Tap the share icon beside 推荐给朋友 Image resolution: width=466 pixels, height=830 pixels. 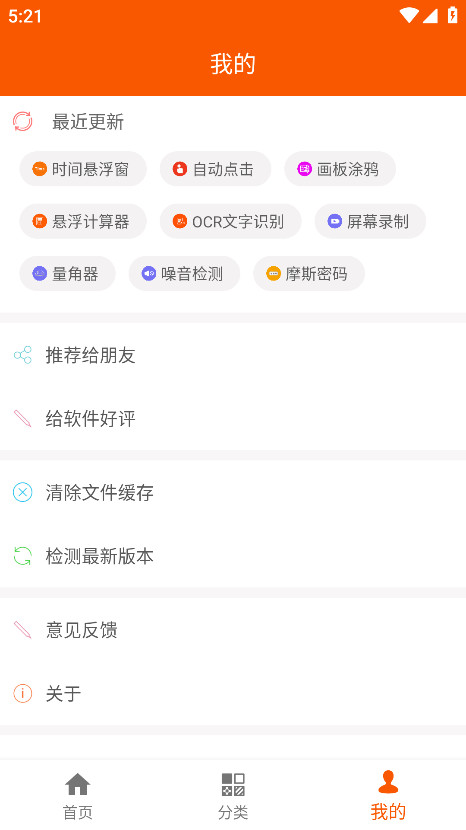tap(22, 355)
